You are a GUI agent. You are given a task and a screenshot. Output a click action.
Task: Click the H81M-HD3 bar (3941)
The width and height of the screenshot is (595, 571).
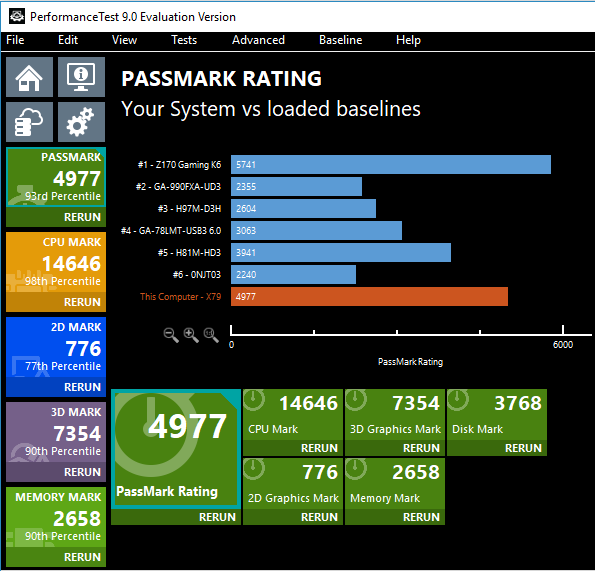[x=341, y=253]
